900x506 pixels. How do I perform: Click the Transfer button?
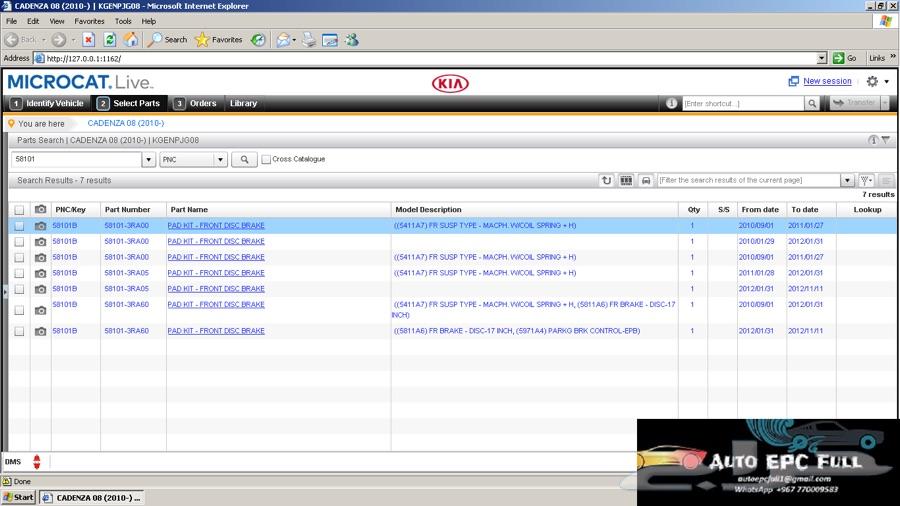[855, 103]
